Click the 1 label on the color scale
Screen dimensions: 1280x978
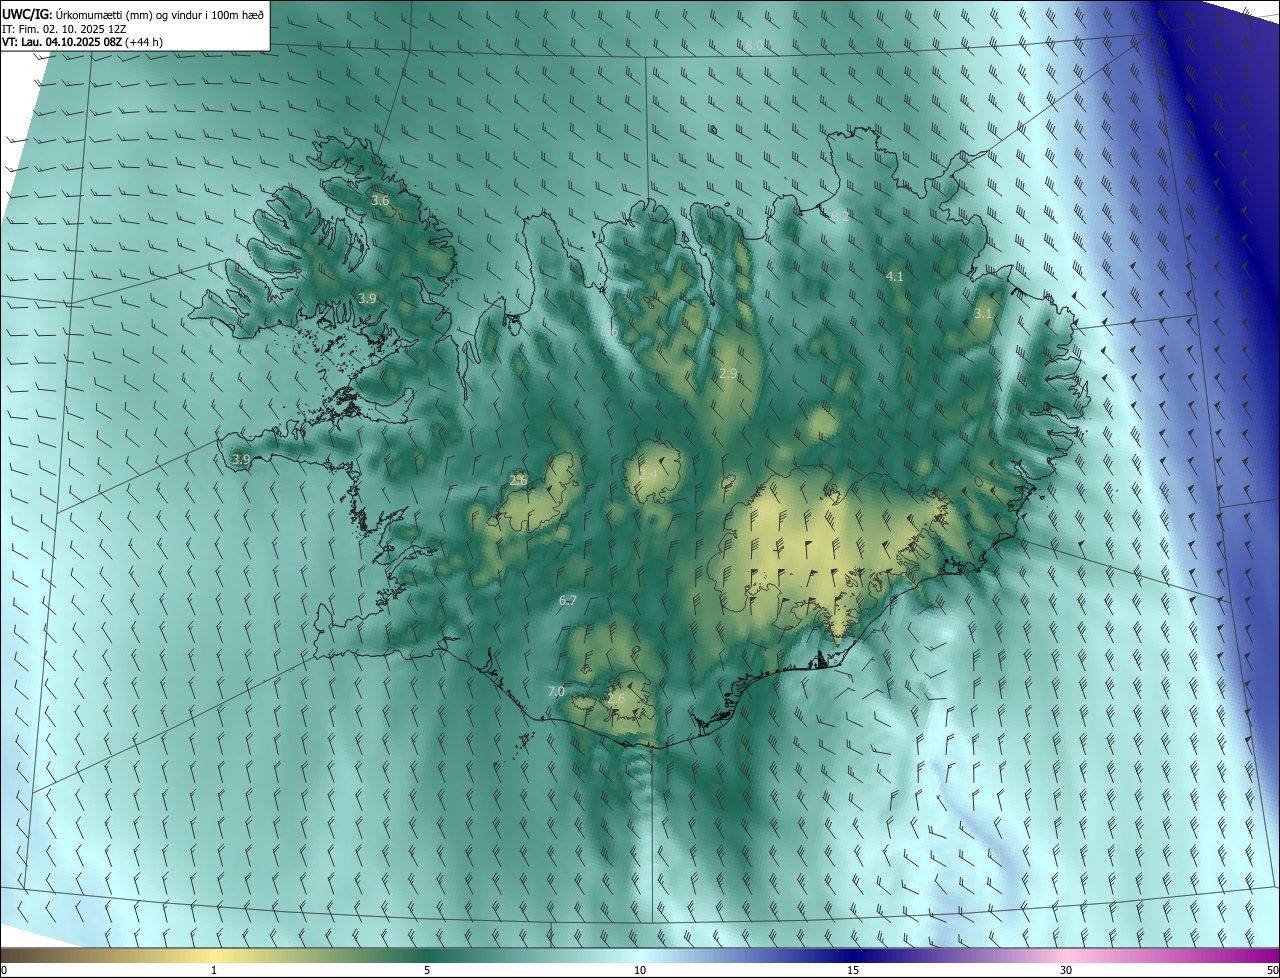point(214,970)
